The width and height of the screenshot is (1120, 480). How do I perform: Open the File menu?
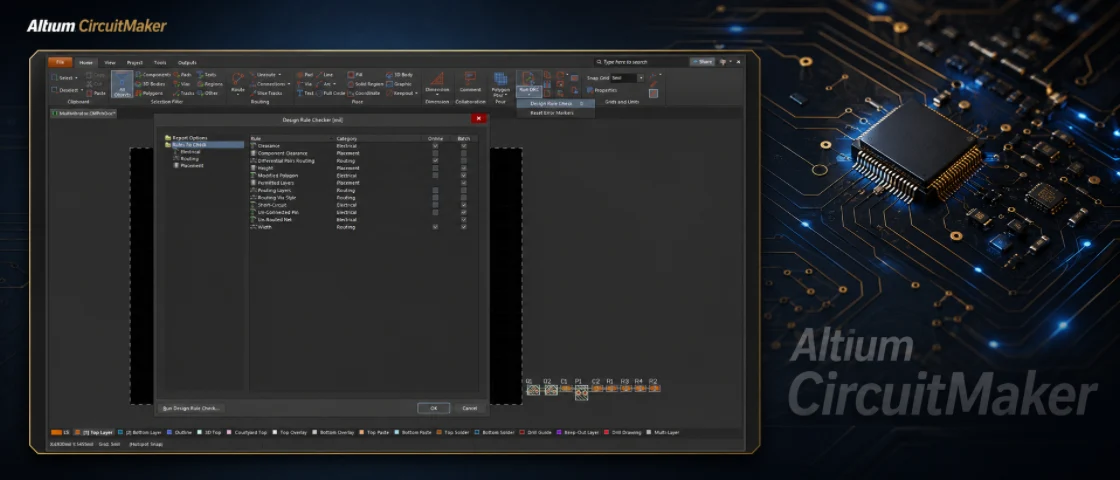(60, 62)
